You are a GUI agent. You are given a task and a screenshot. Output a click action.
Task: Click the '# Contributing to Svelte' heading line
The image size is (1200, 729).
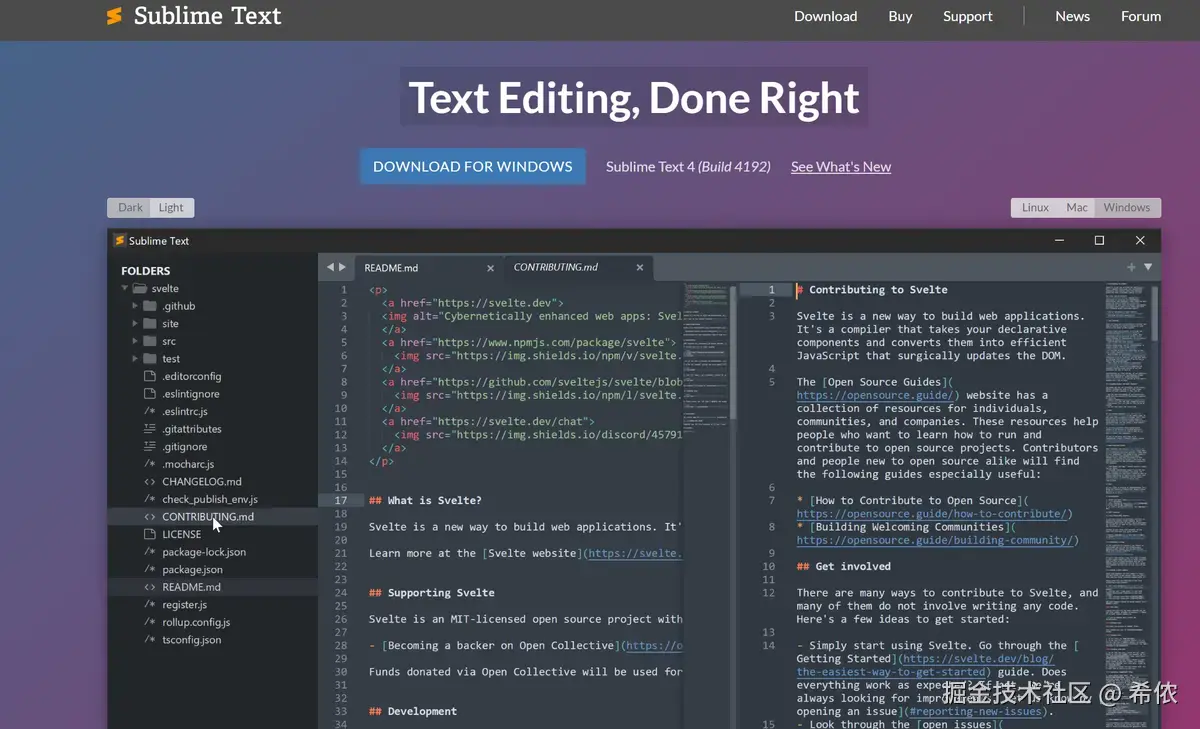872,290
